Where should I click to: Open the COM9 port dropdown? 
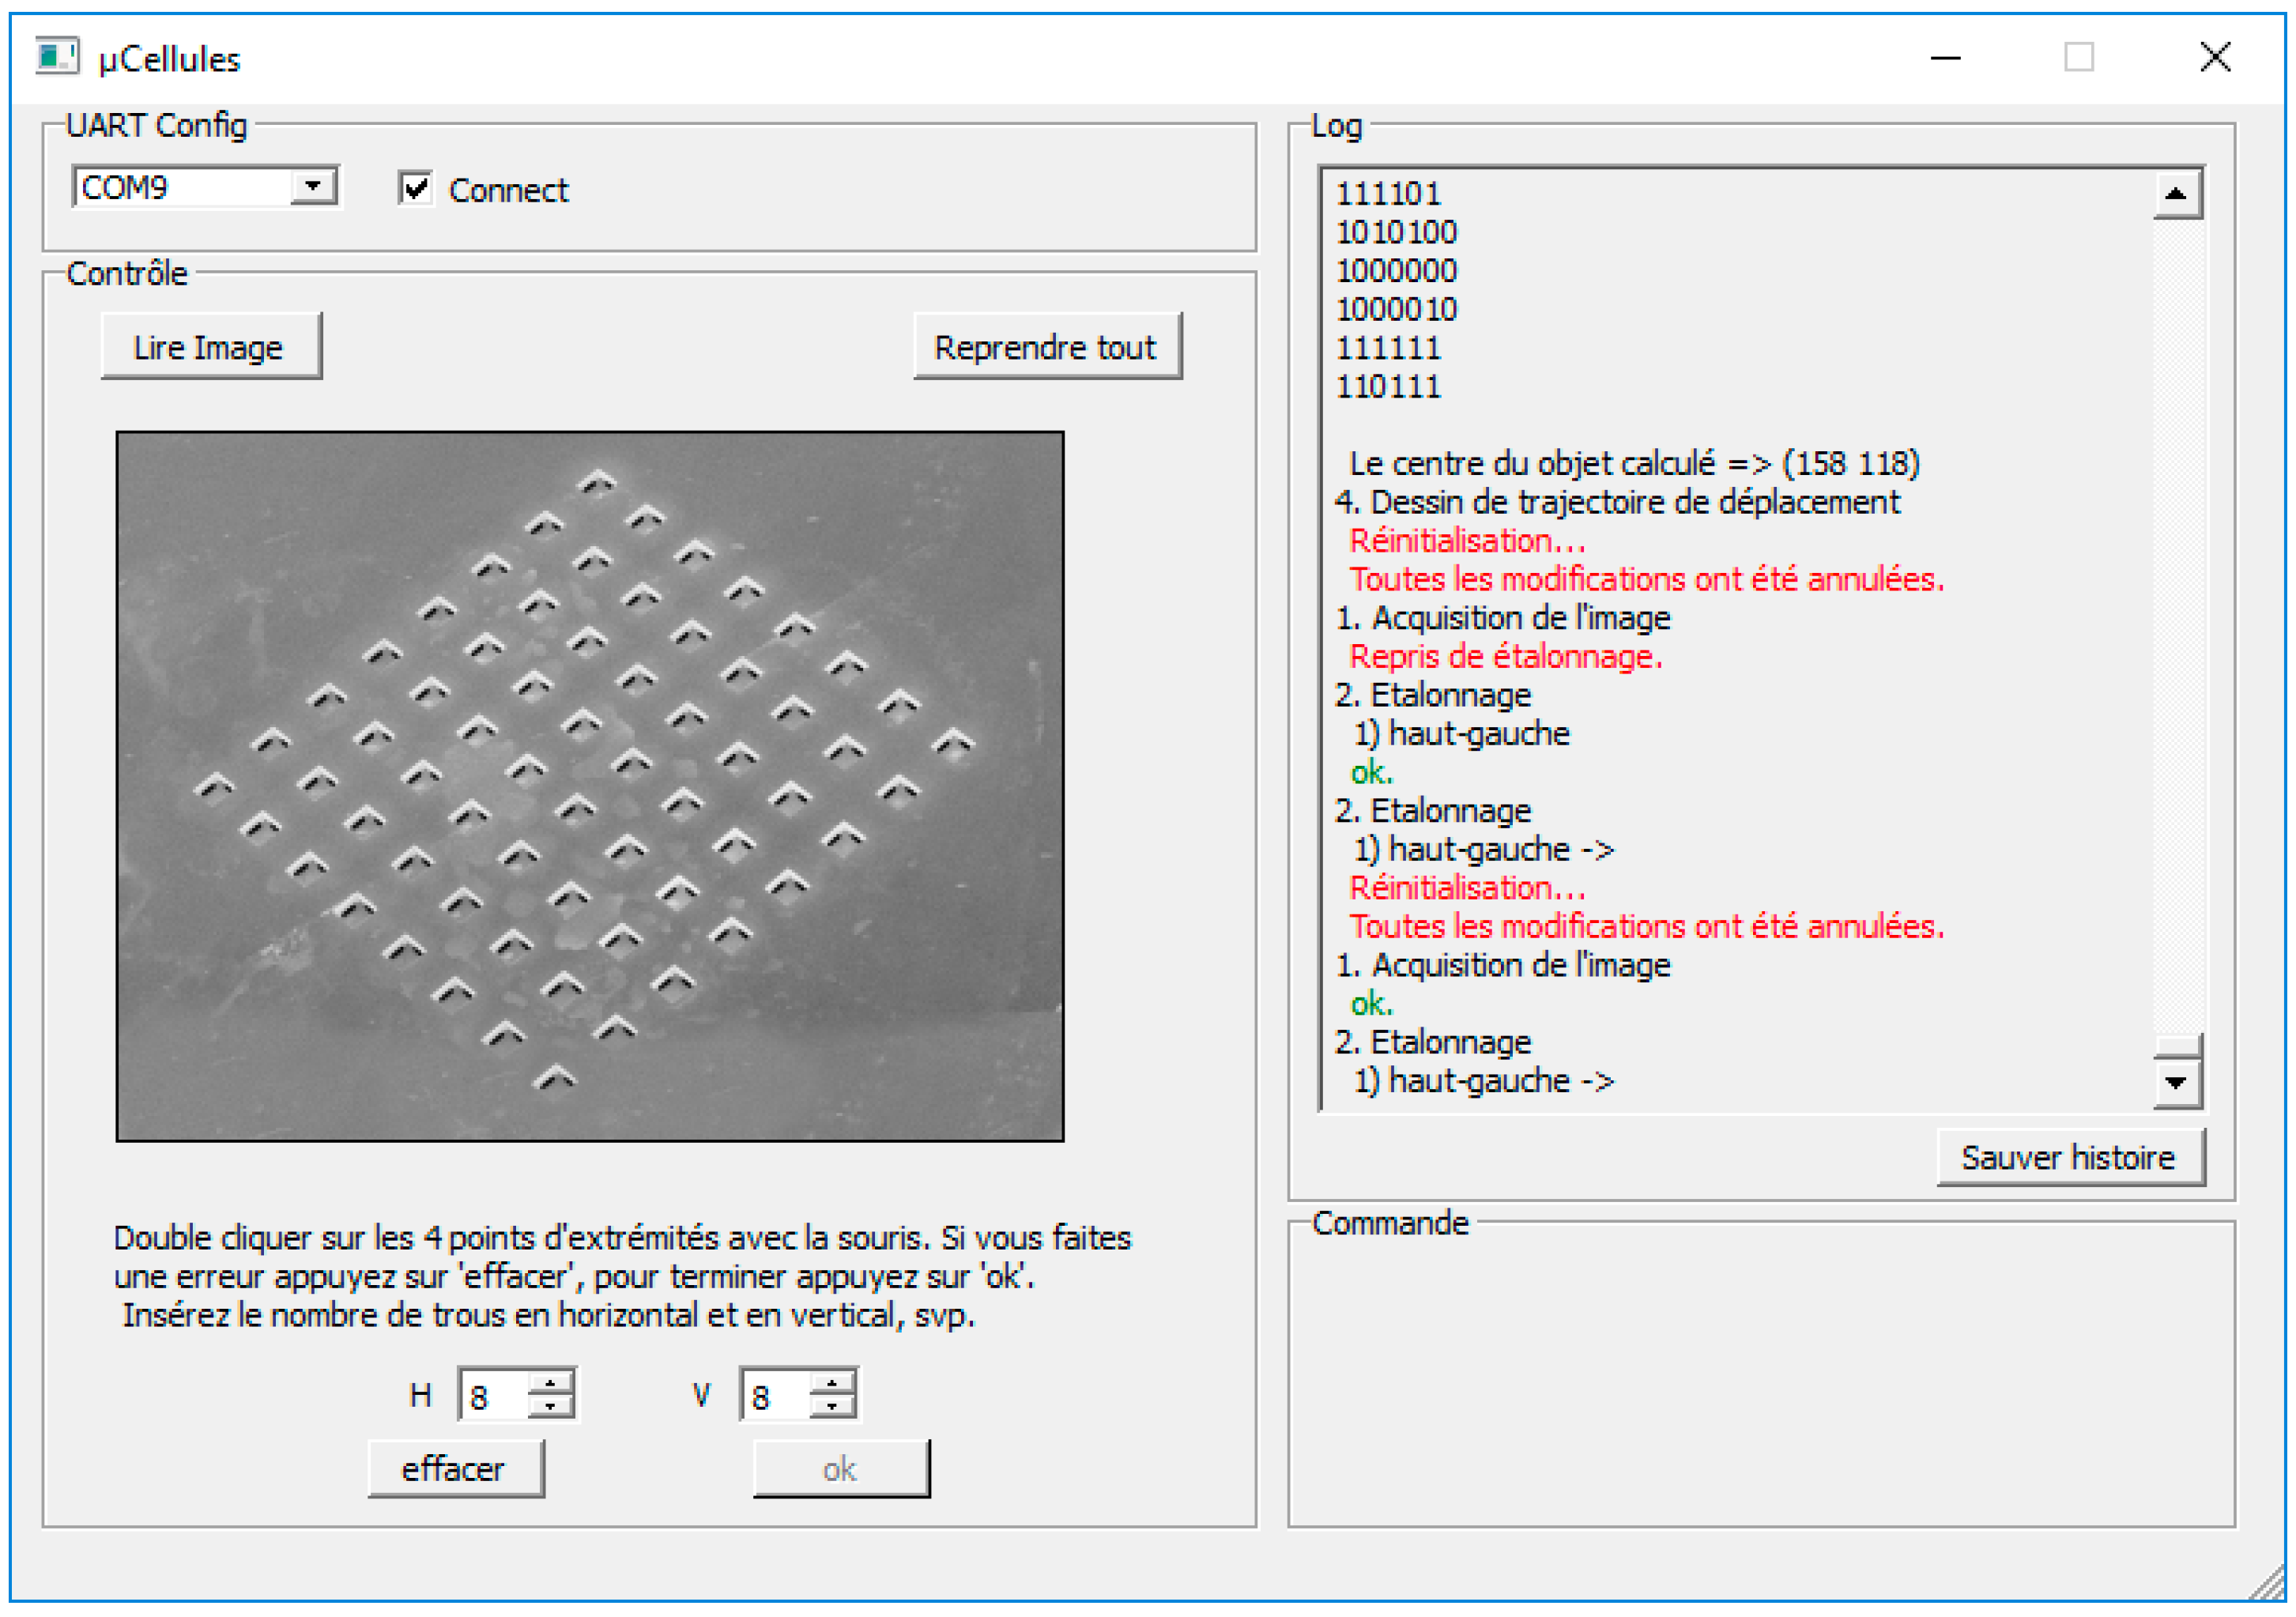[x=313, y=186]
